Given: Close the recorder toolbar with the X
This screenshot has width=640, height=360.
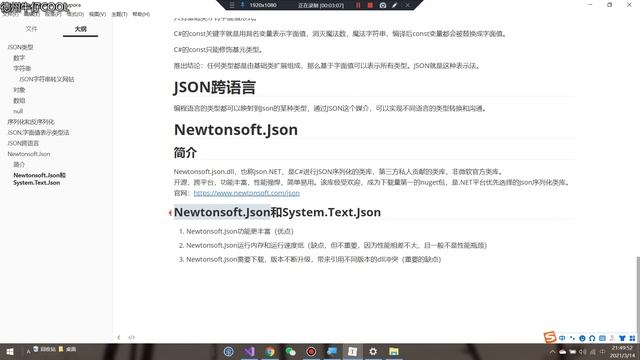Looking at the screenshot, I should click(407, 5).
